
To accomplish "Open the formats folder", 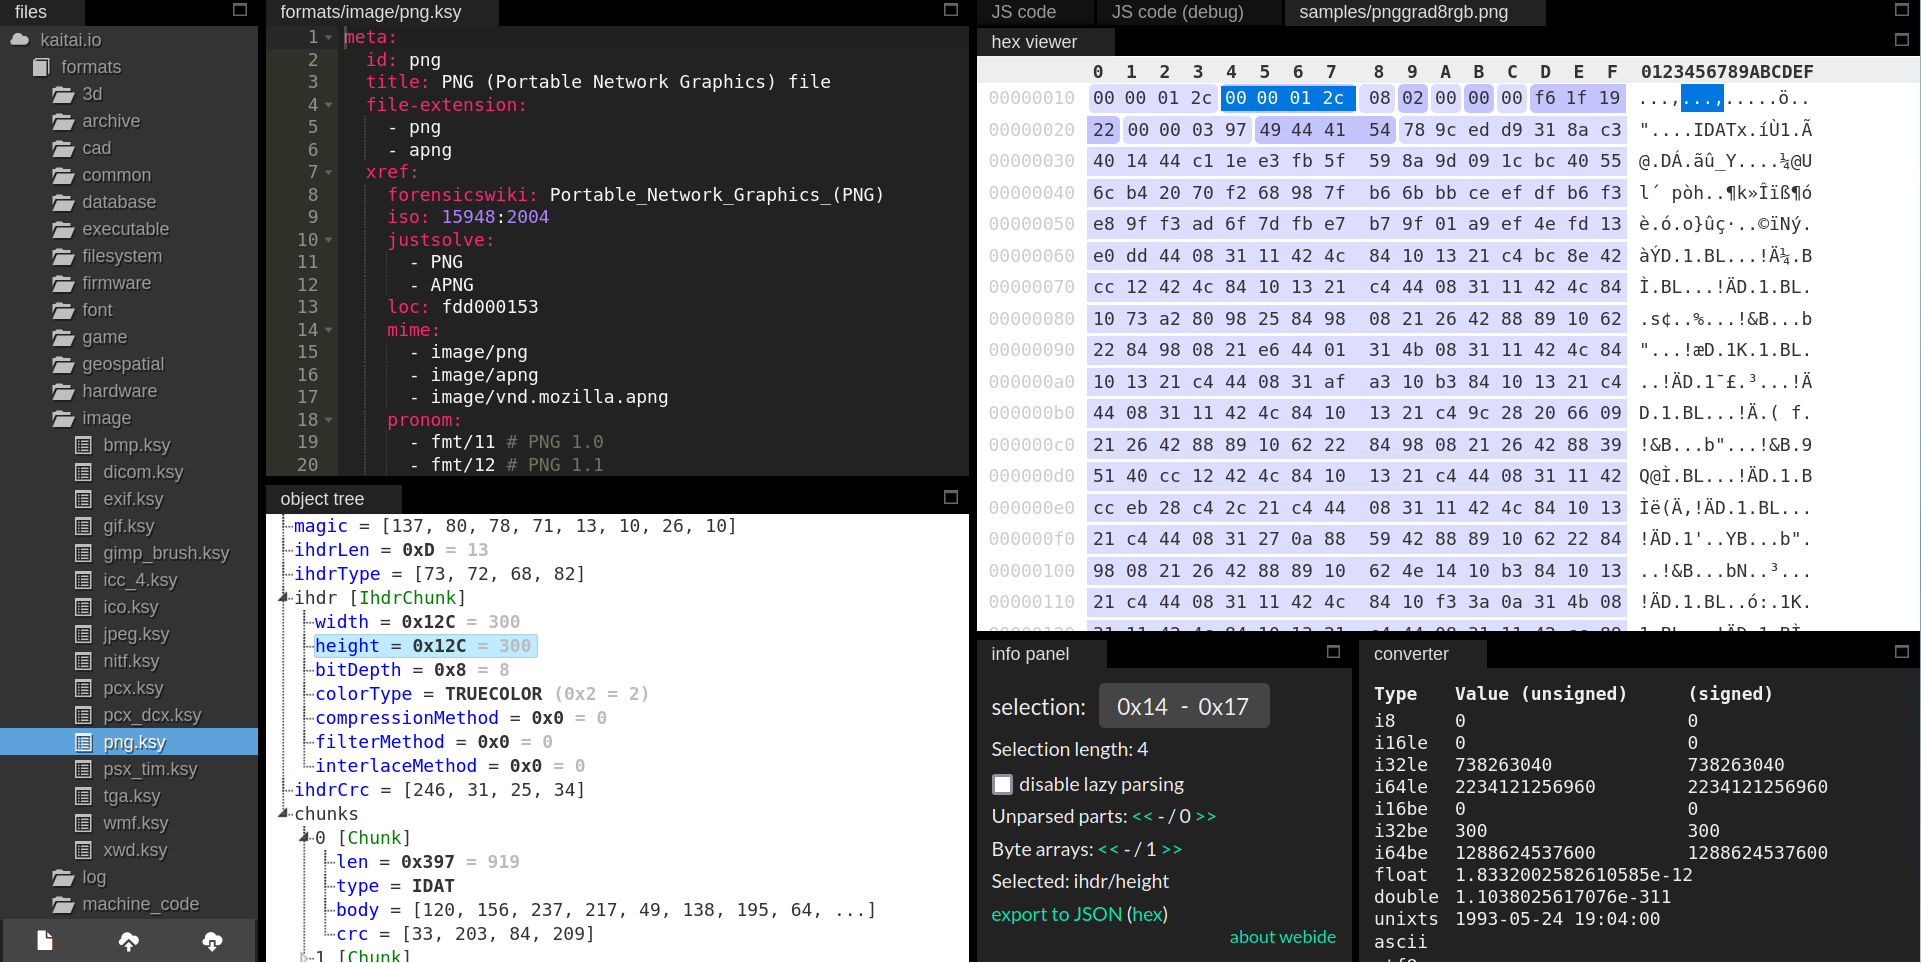I will (91, 67).
